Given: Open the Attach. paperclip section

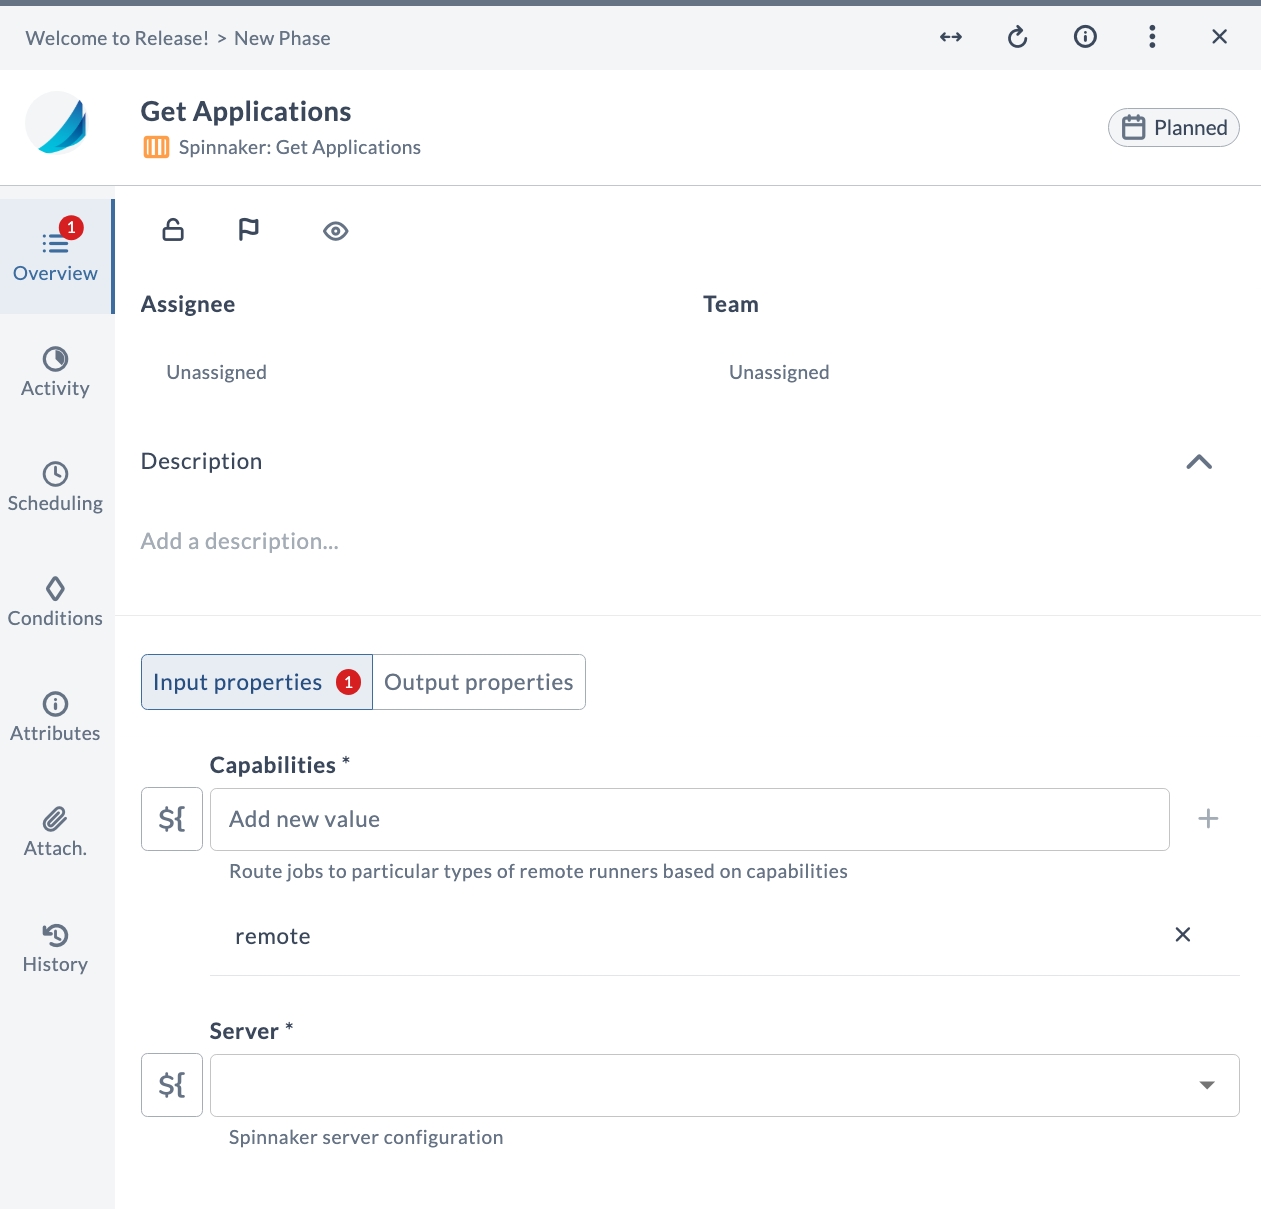Looking at the screenshot, I should click(x=56, y=832).
